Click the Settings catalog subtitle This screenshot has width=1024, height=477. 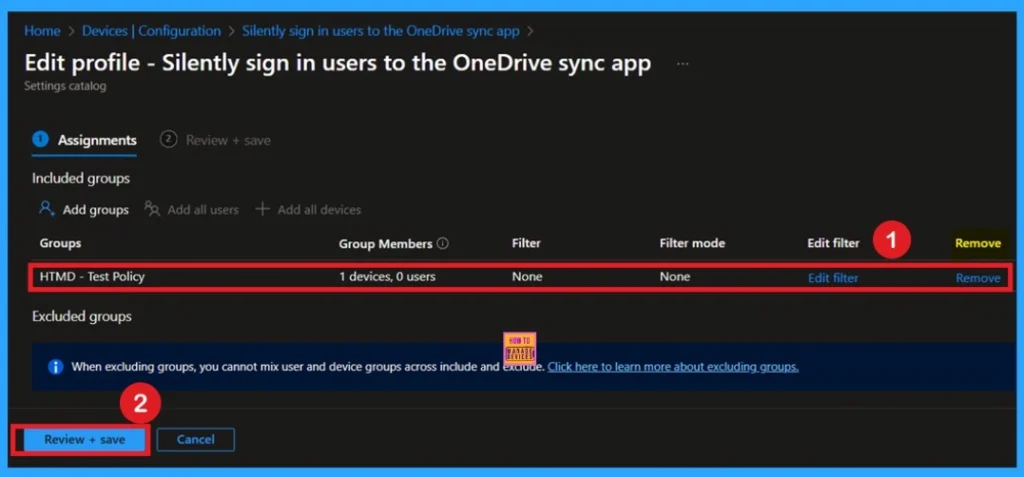click(x=65, y=86)
